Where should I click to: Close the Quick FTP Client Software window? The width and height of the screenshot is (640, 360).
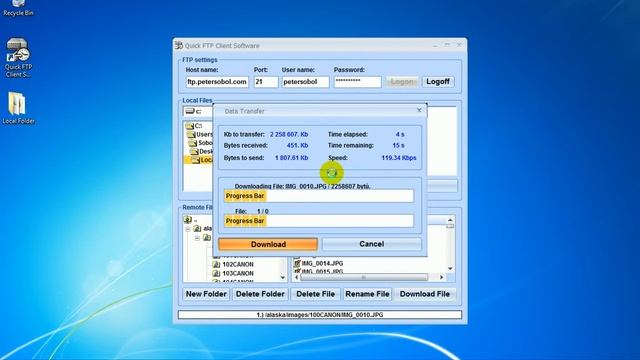coord(460,45)
